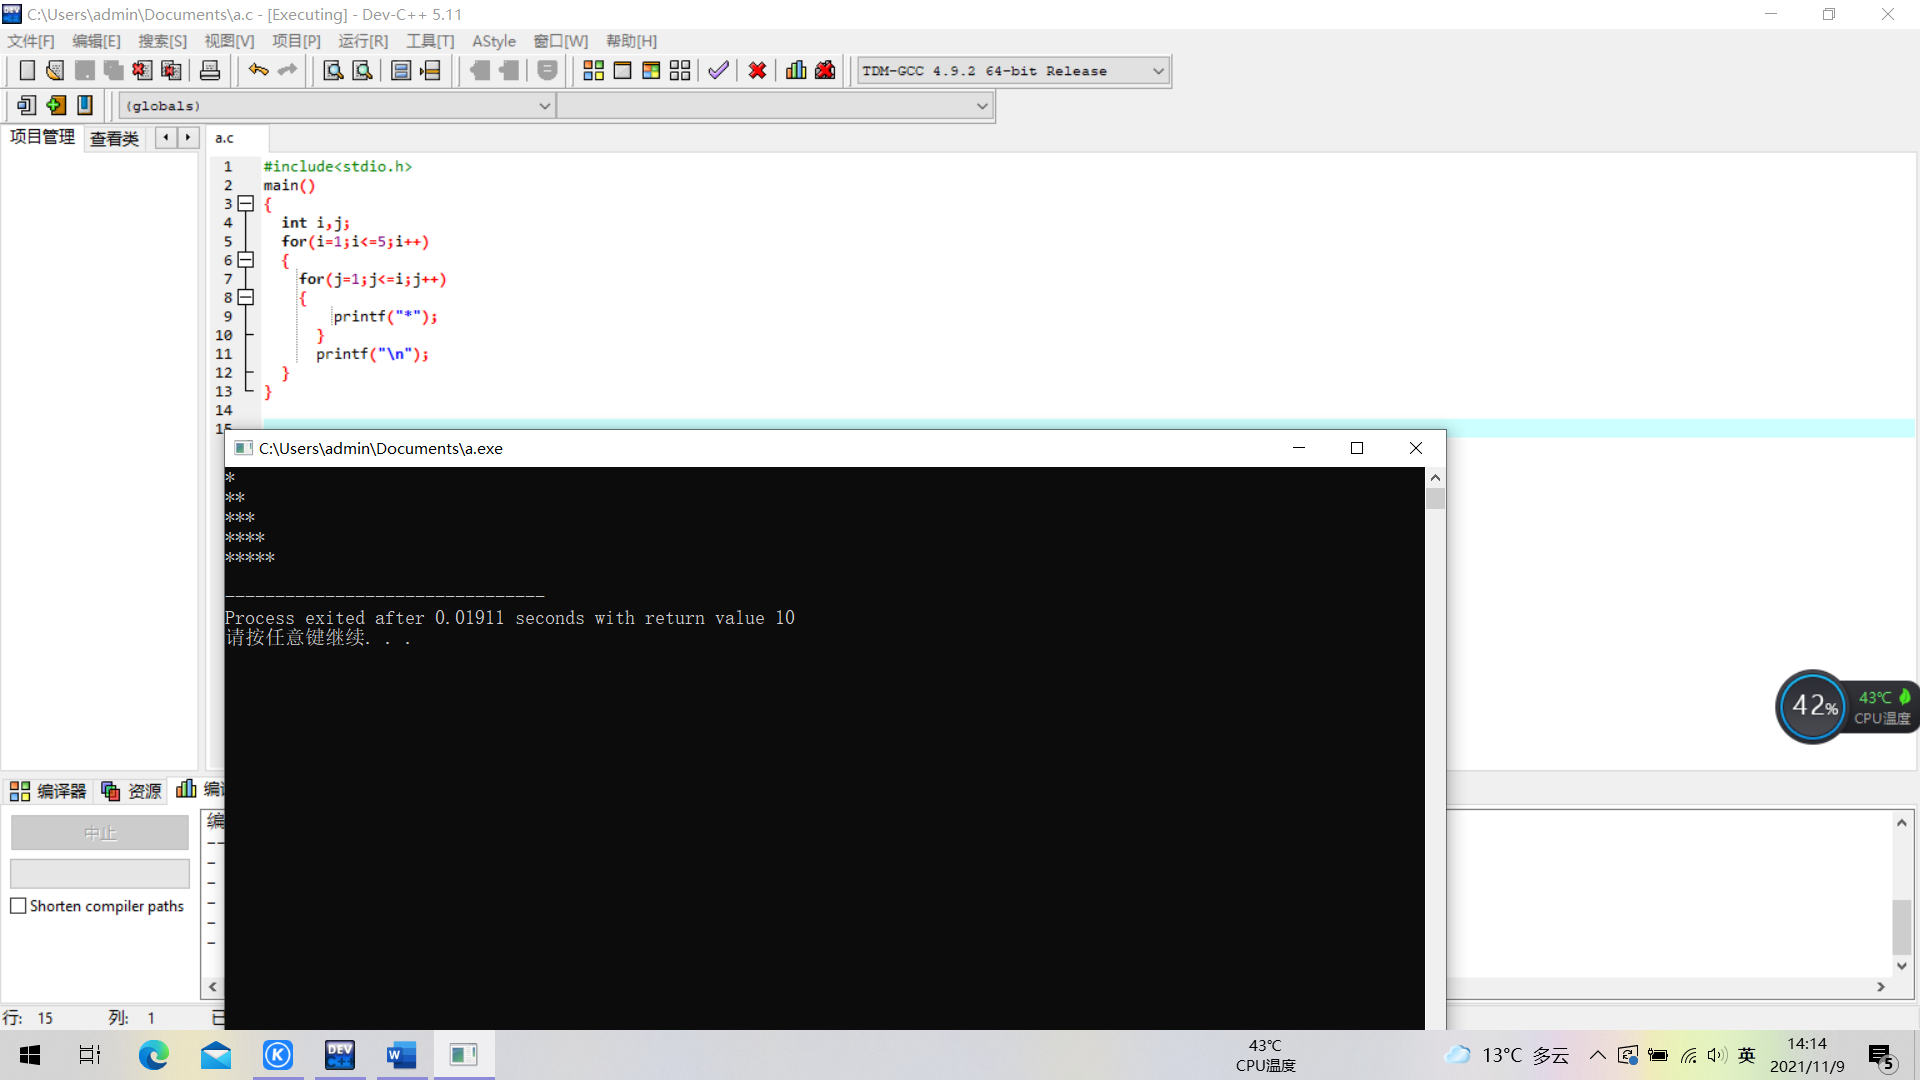1920x1080 pixels.
Task: Open the TDM-GCC compiler selection dropdown
Action: click(1158, 71)
